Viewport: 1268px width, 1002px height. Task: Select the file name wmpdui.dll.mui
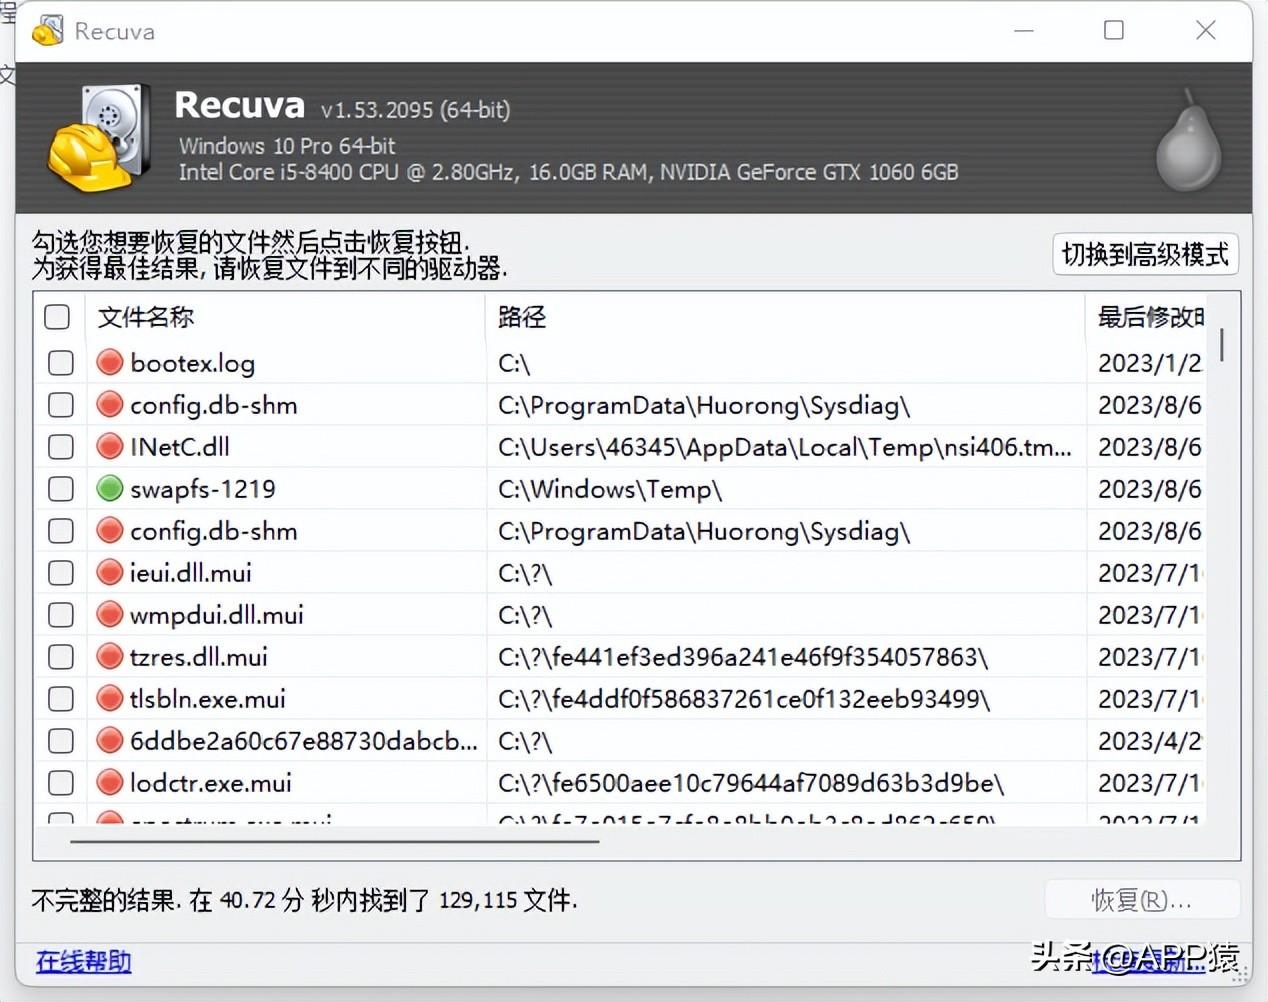click(x=217, y=615)
